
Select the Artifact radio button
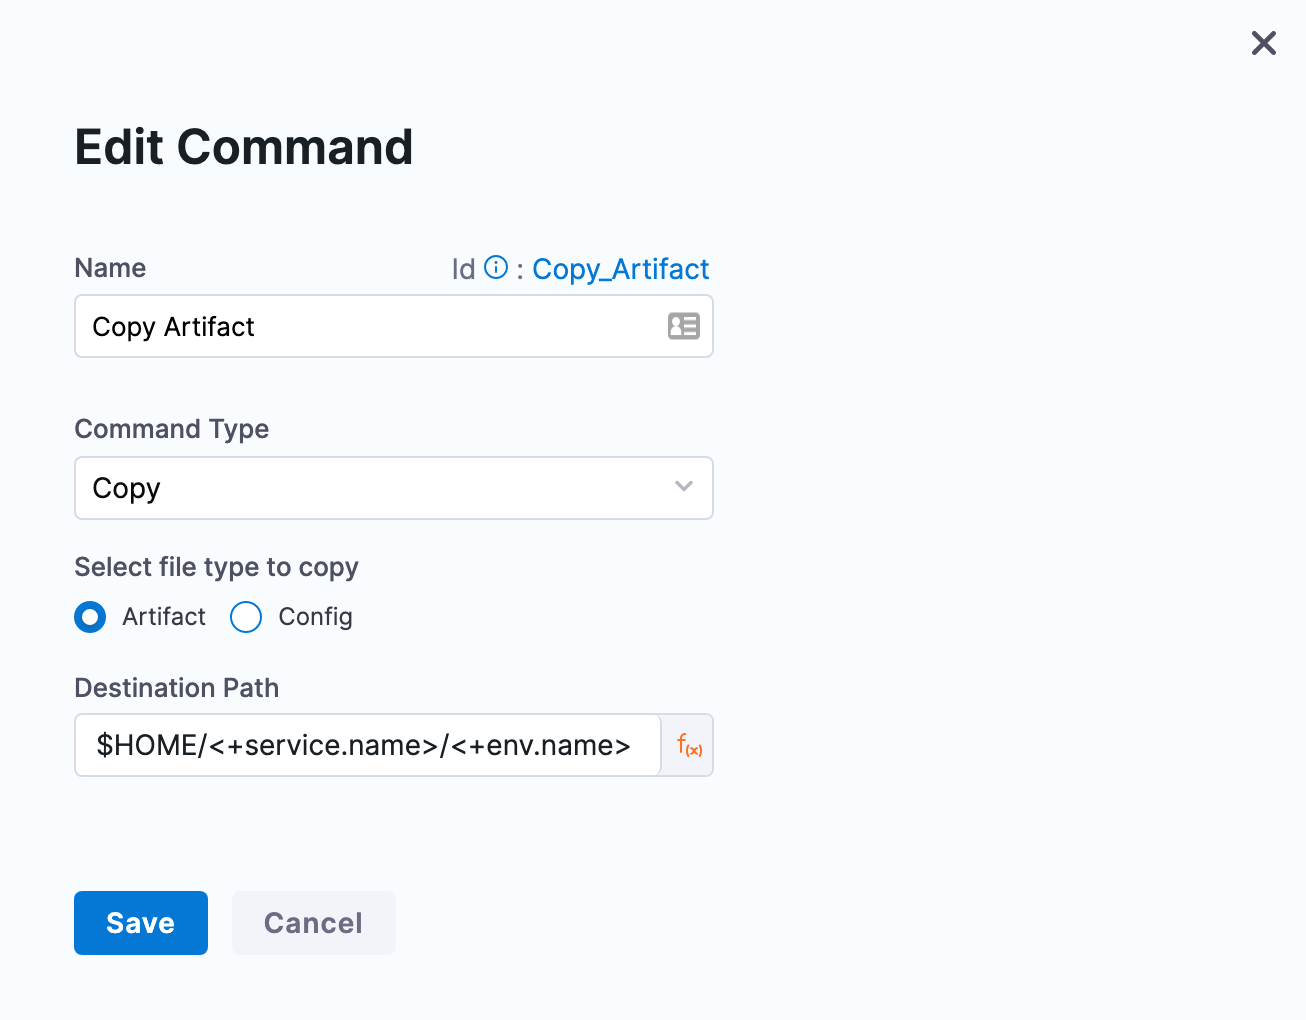pyautogui.click(x=90, y=617)
